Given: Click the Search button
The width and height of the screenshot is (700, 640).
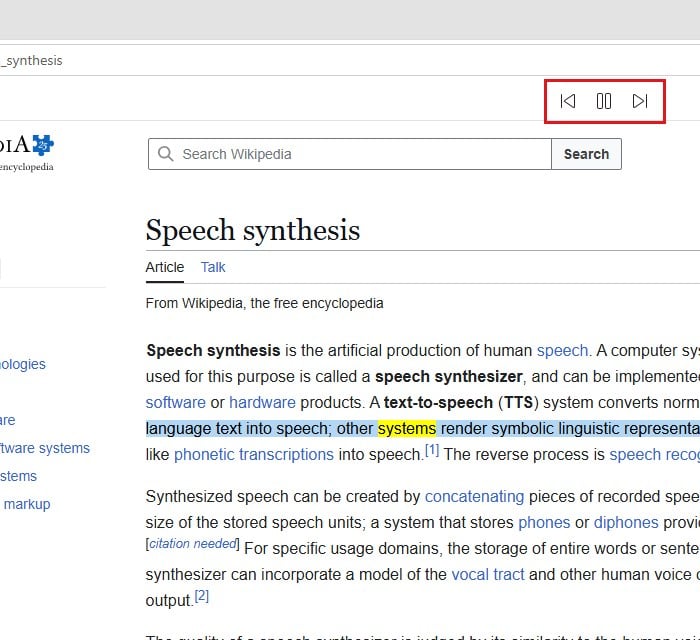Looking at the screenshot, I should pos(586,154).
